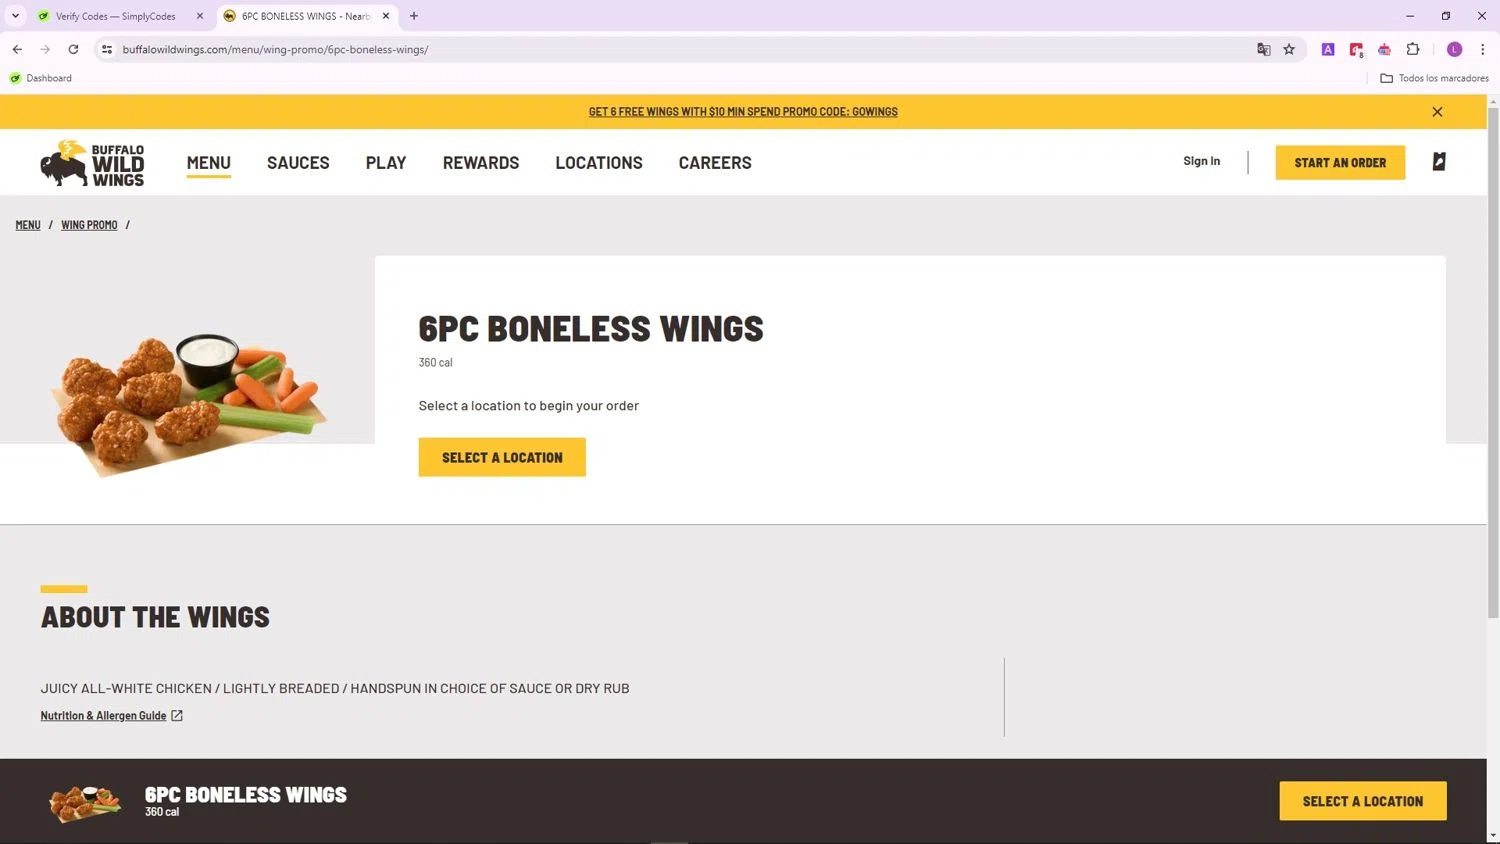Open the red extension with badge
This screenshot has width=1500, height=844.
pyautogui.click(x=1356, y=50)
